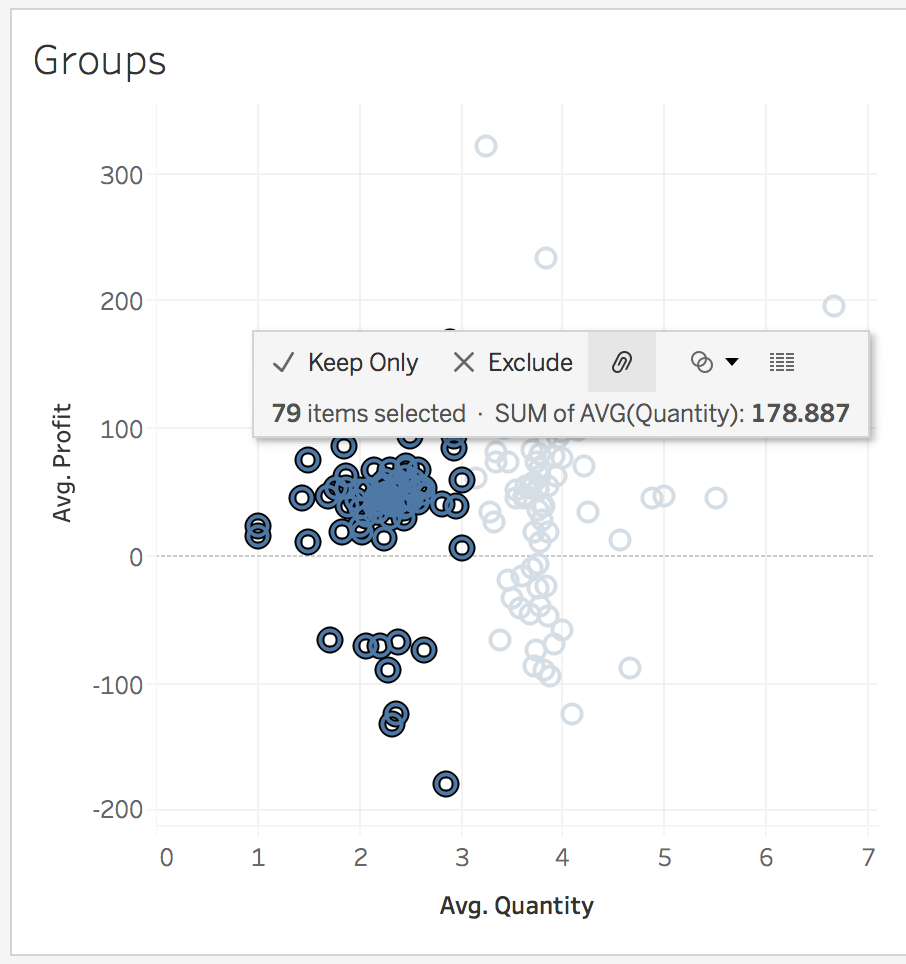Click the Groups sheet title
This screenshot has height=964, width=906.
click(100, 61)
